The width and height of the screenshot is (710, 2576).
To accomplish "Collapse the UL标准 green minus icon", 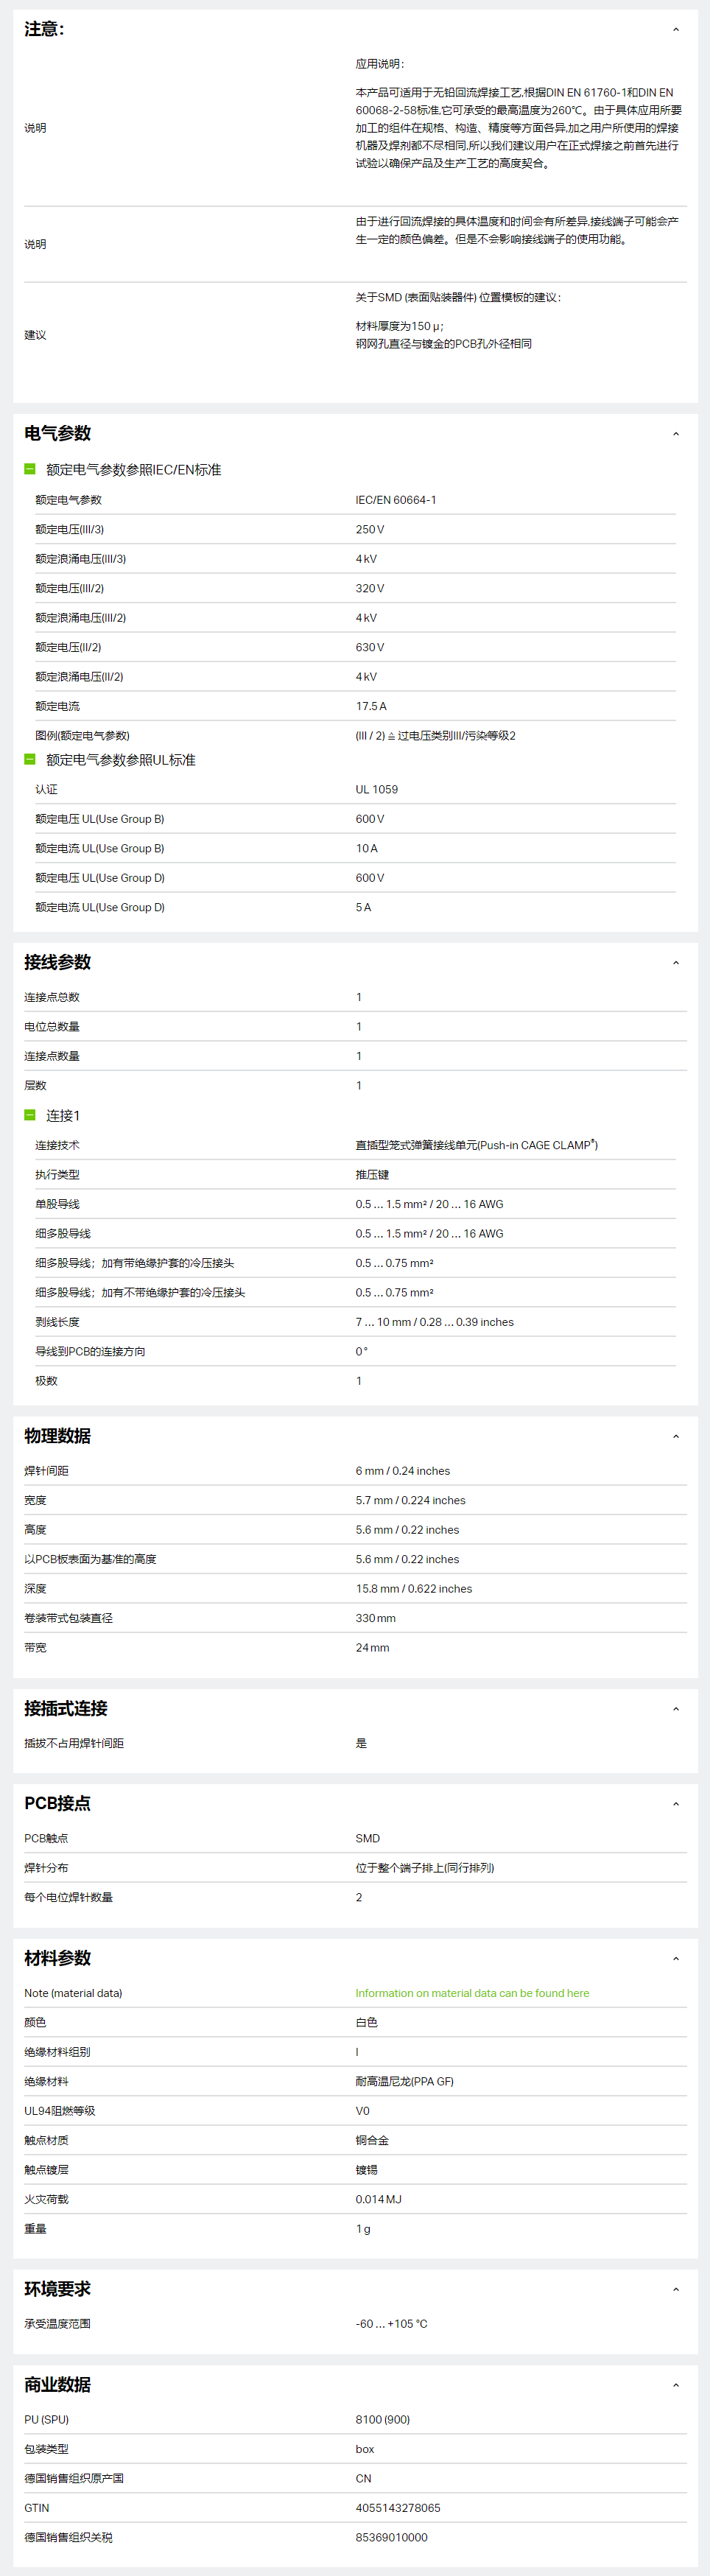I will coord(30,759).
